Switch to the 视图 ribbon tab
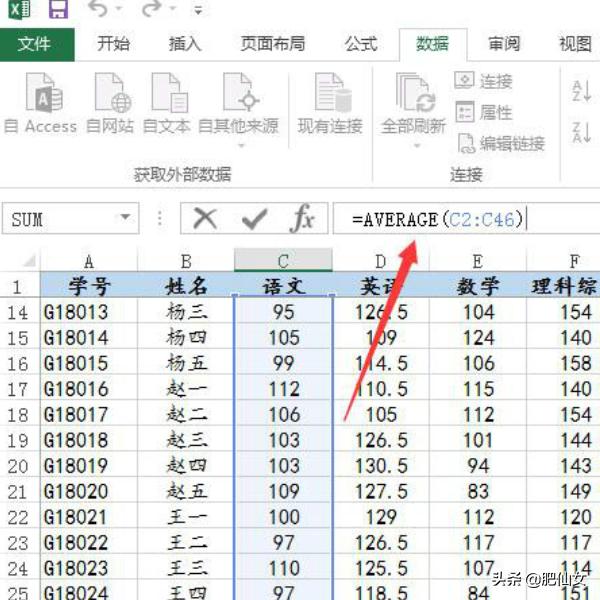This screenshot has height=600, width=600. (576, 44)
